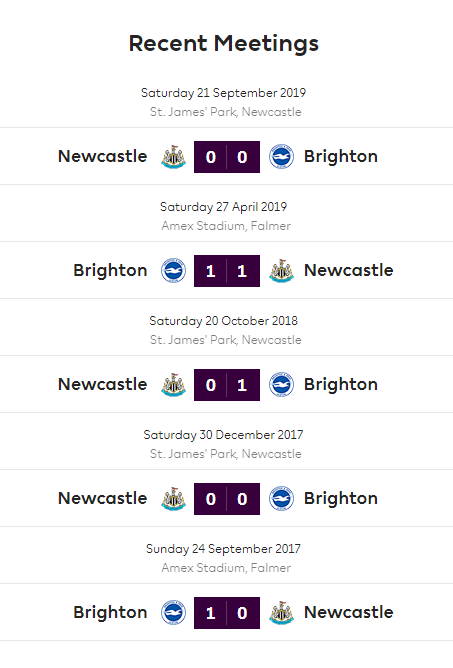Select Brighton team name in October 2018 fixture
The height and width of the screenshot is (668, 453).
(341, 385)
